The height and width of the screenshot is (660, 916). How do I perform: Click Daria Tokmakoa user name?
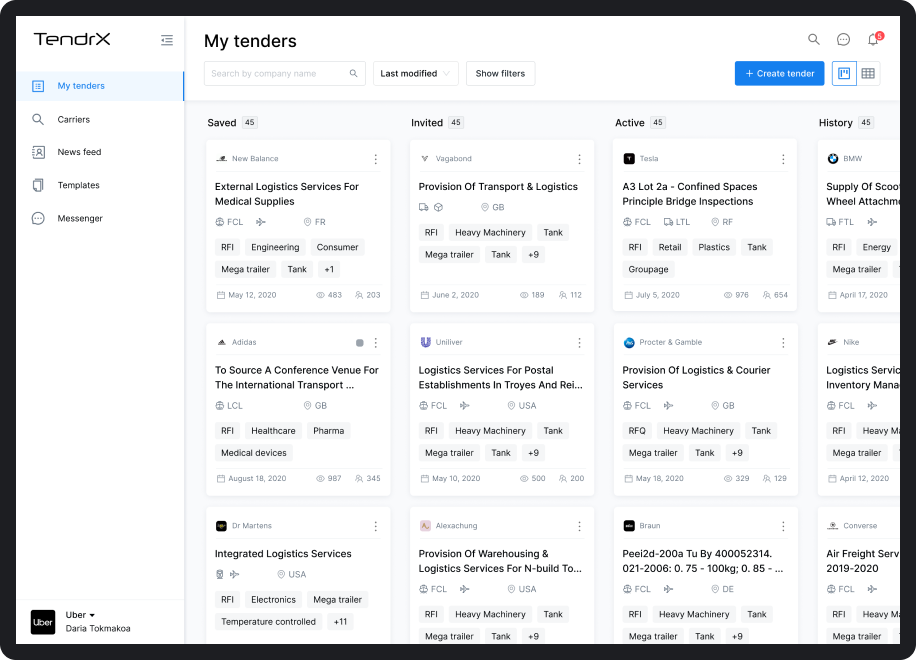pos(98,628)
